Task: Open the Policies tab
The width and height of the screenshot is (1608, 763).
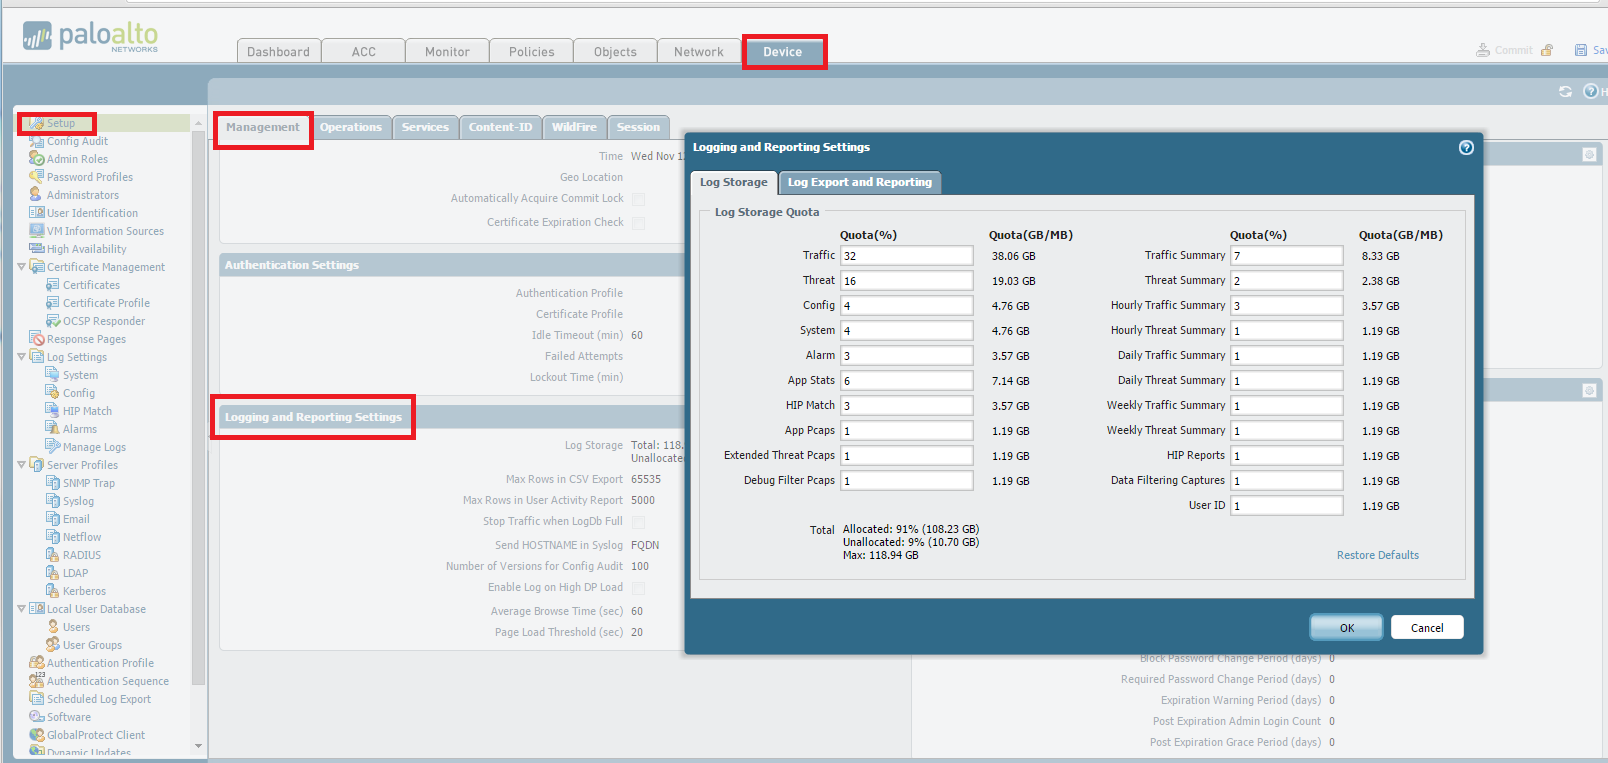Action: point(531,52)
